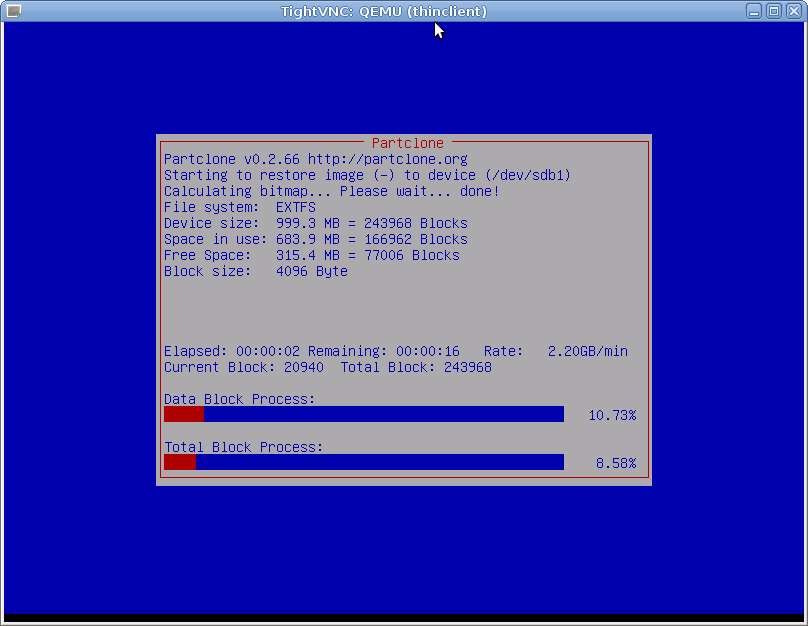
Task: Open the TightVNC window menu icon
Action: [x=14, y=11]
